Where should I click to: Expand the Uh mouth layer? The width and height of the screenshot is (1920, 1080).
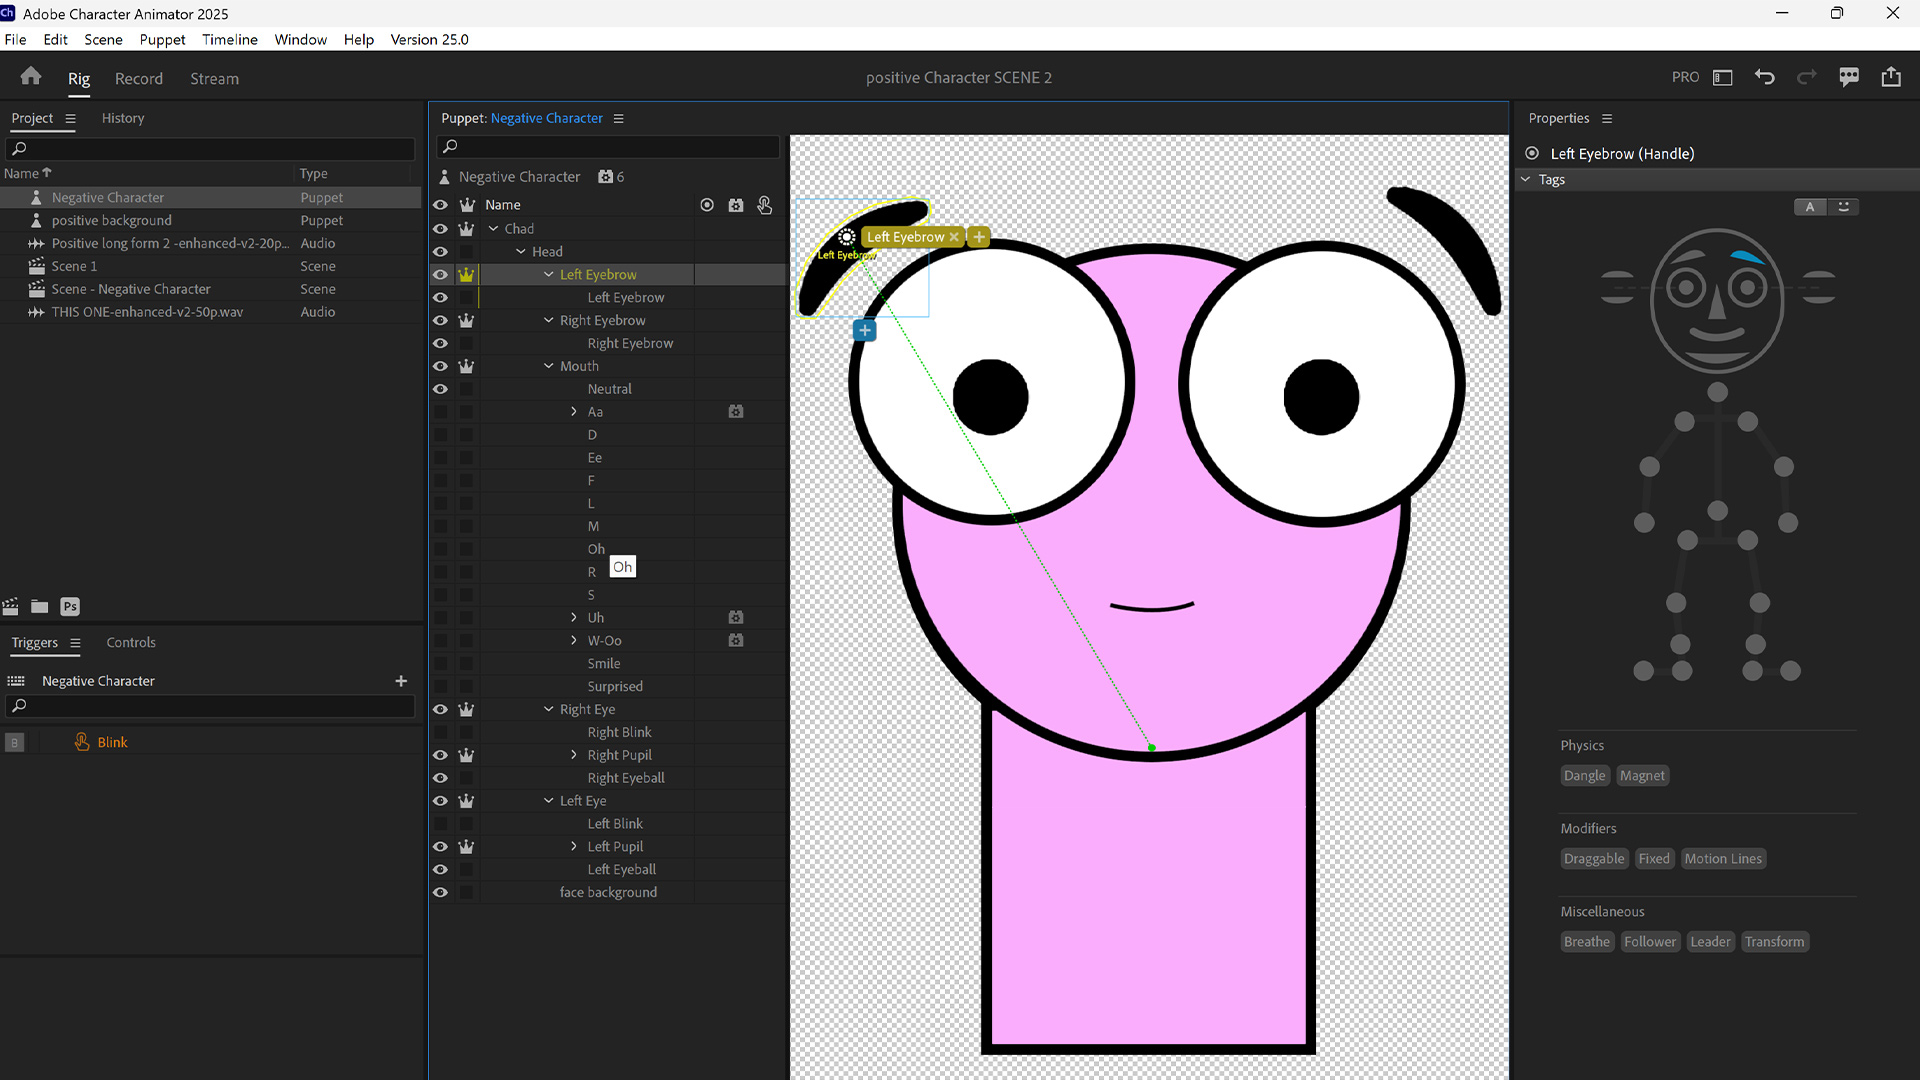point(574,618)
